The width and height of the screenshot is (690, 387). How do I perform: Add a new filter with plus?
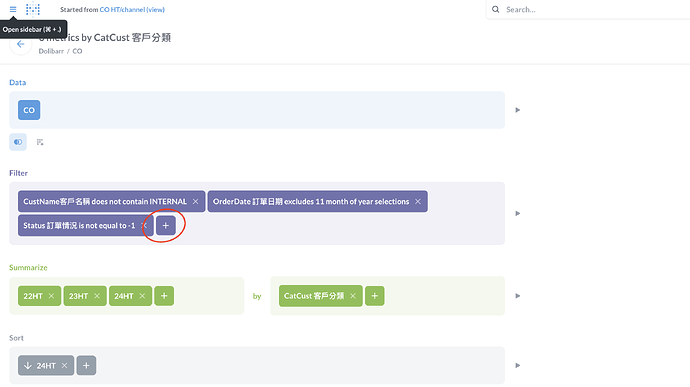(166, 225)
